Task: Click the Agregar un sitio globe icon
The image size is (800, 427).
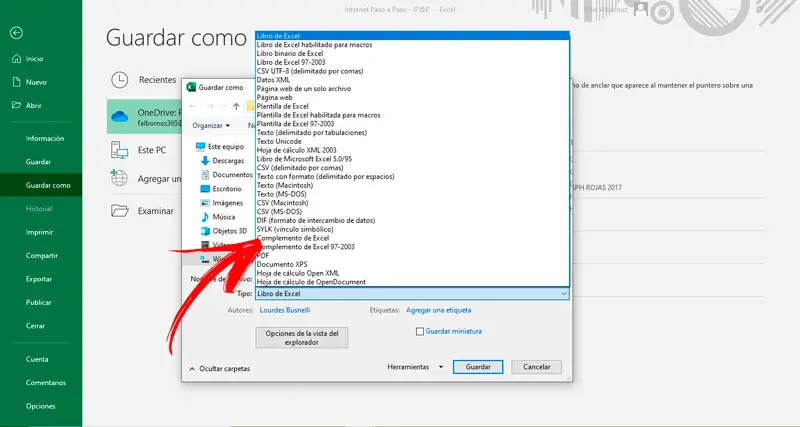Action: click(119, 178)
